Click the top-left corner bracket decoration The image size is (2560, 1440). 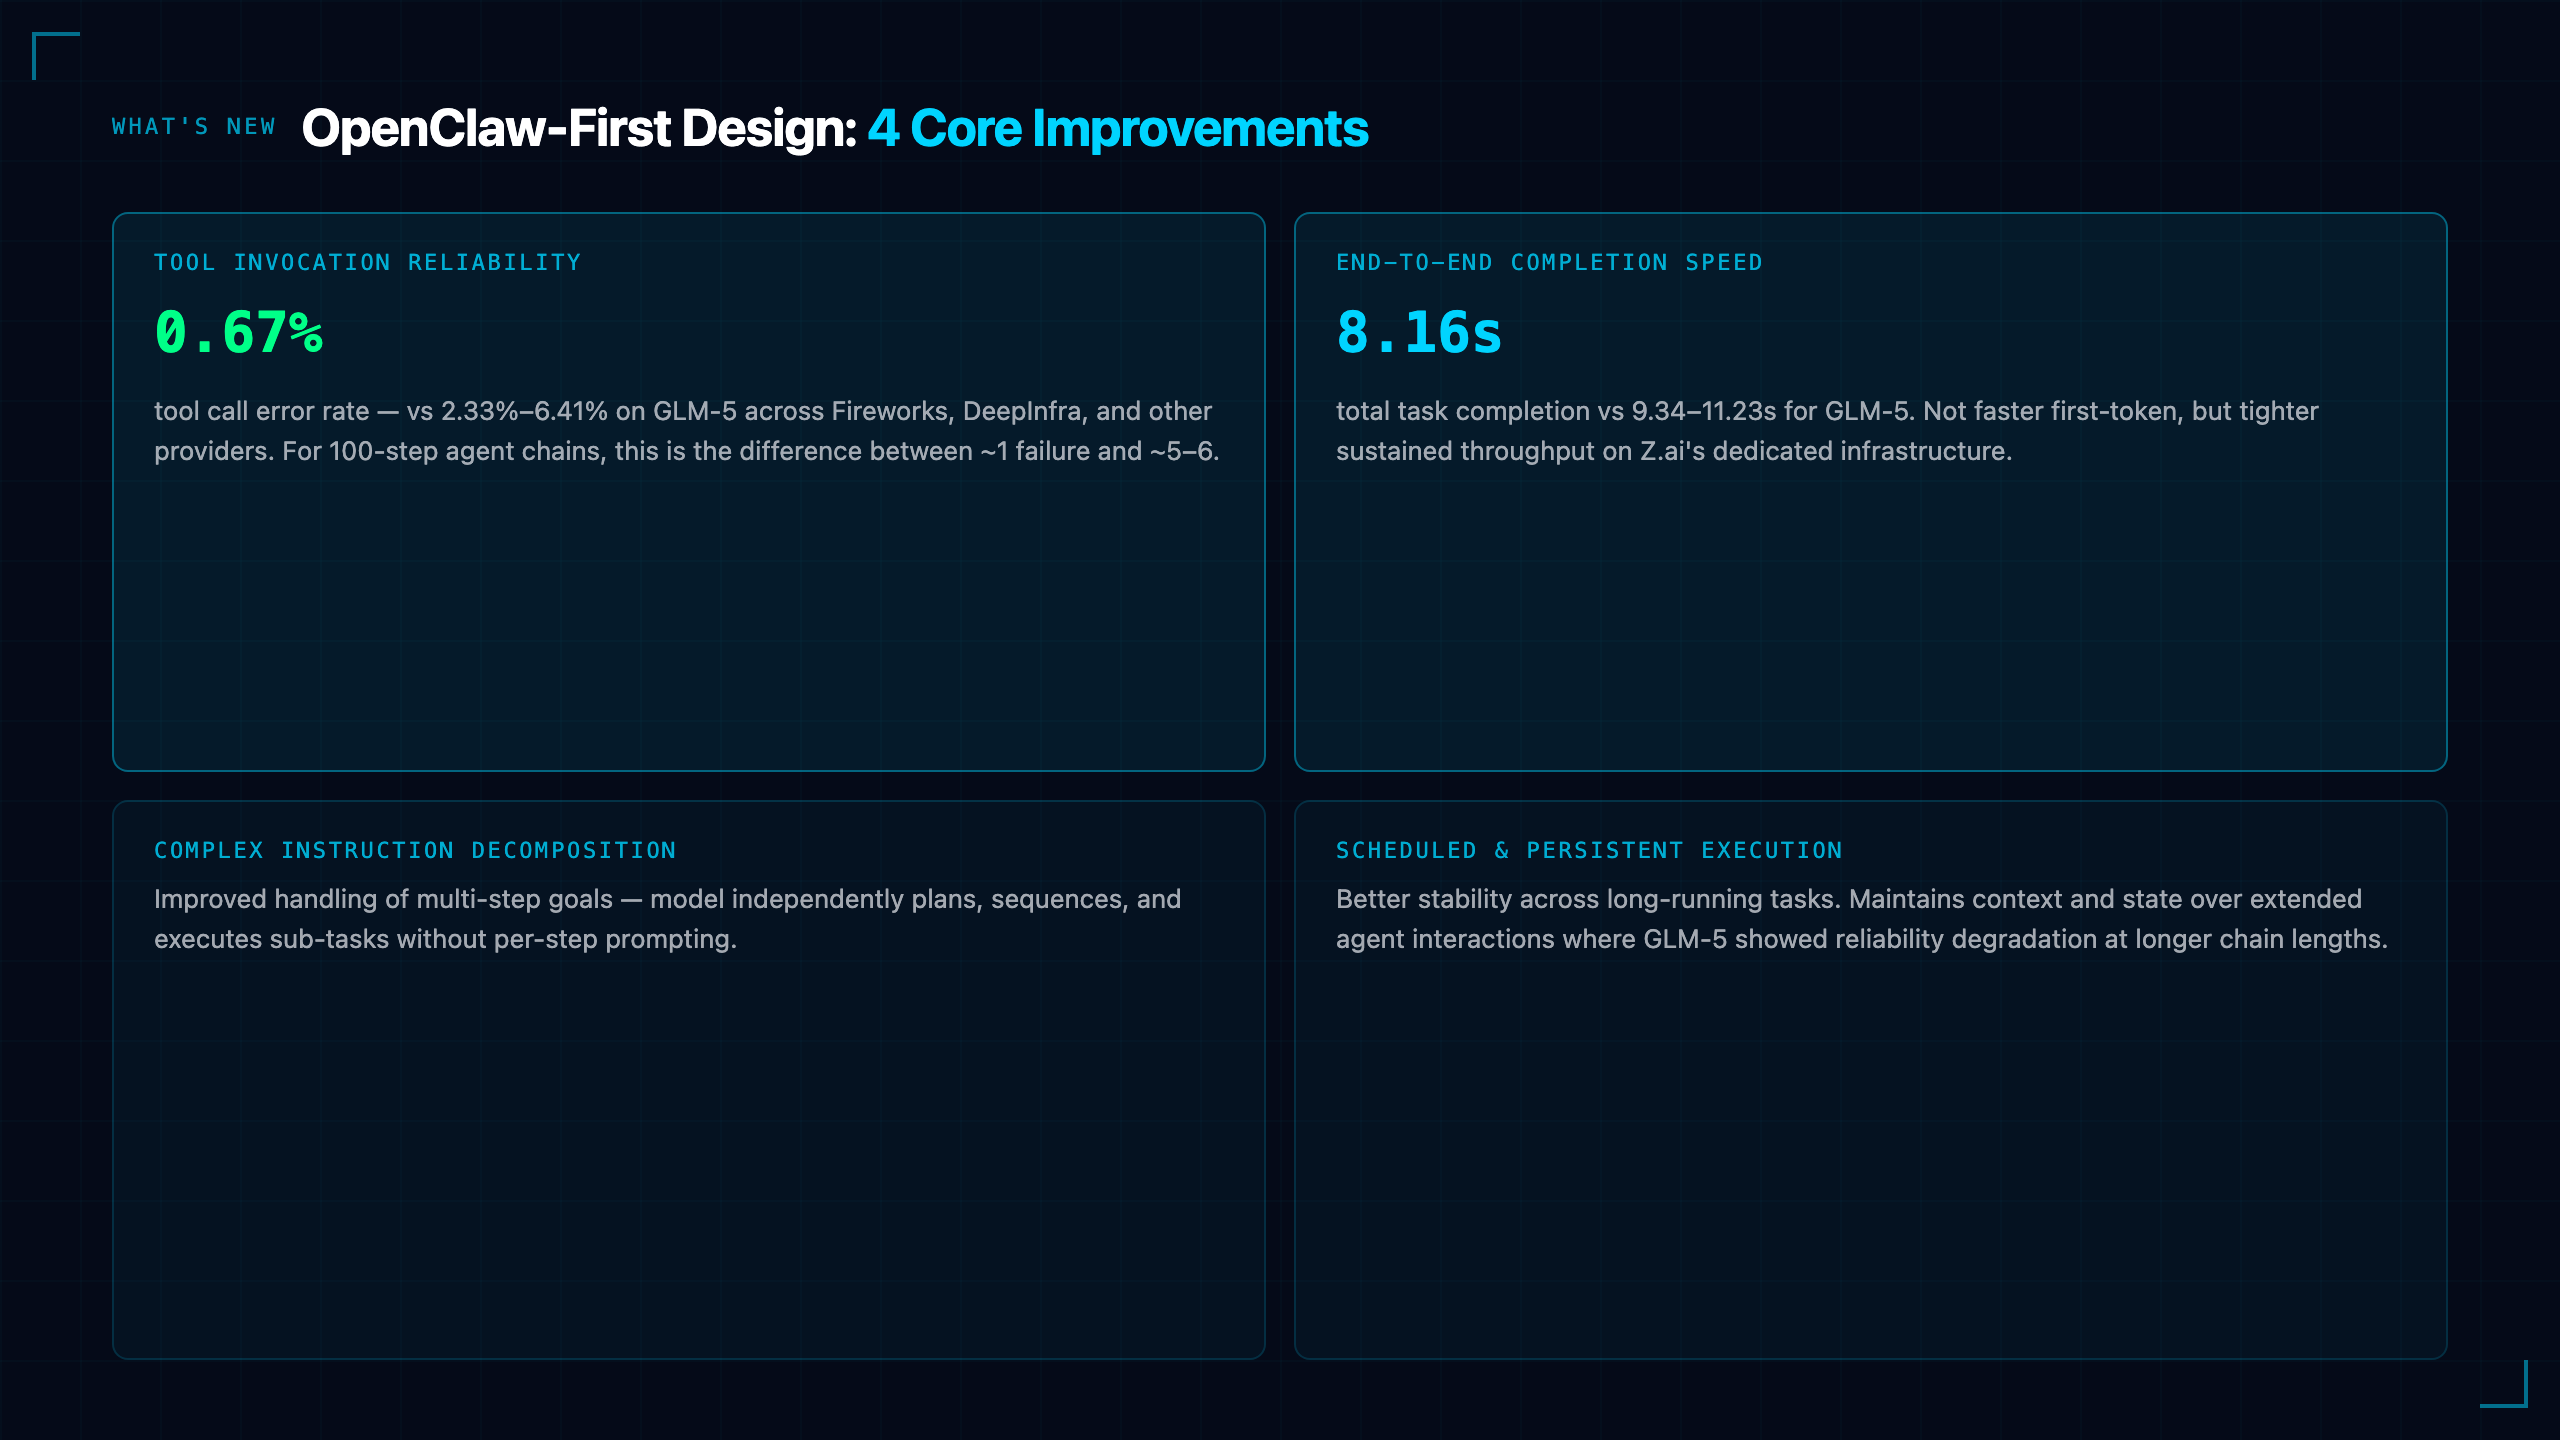pos(55,55)
